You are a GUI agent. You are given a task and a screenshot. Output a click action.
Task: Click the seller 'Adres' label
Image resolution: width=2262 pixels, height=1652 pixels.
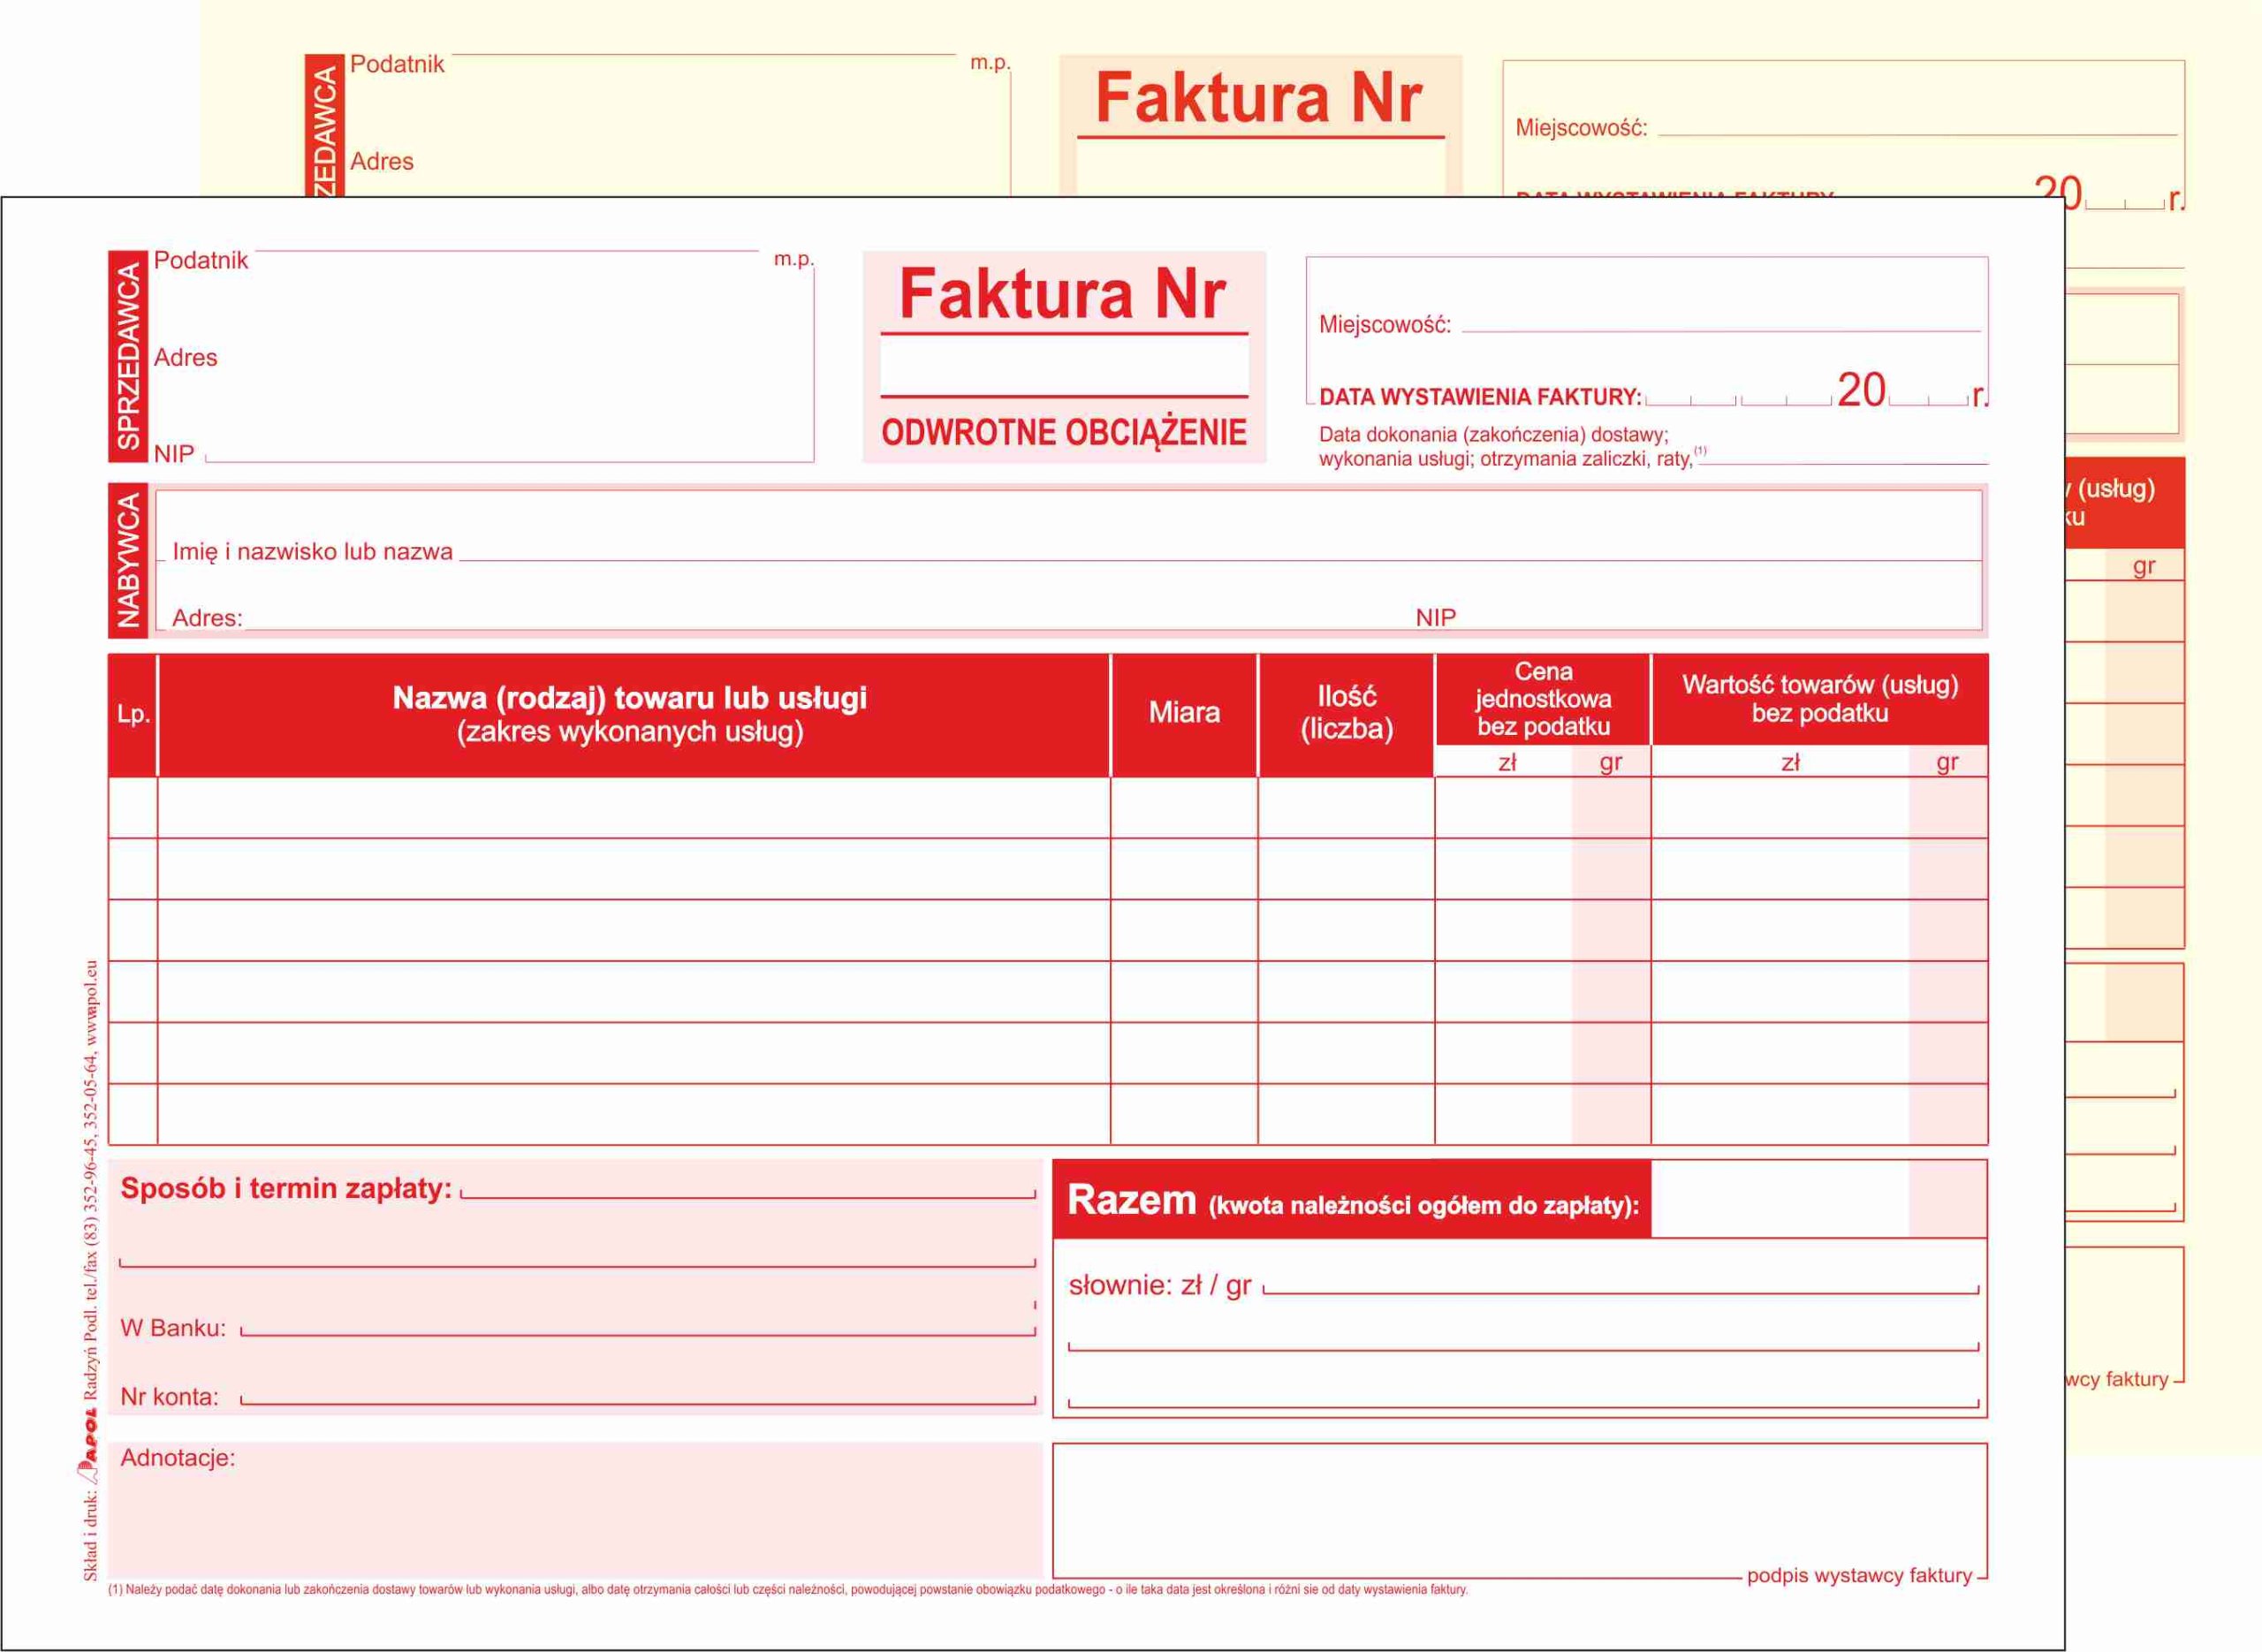tap(186, 358)
